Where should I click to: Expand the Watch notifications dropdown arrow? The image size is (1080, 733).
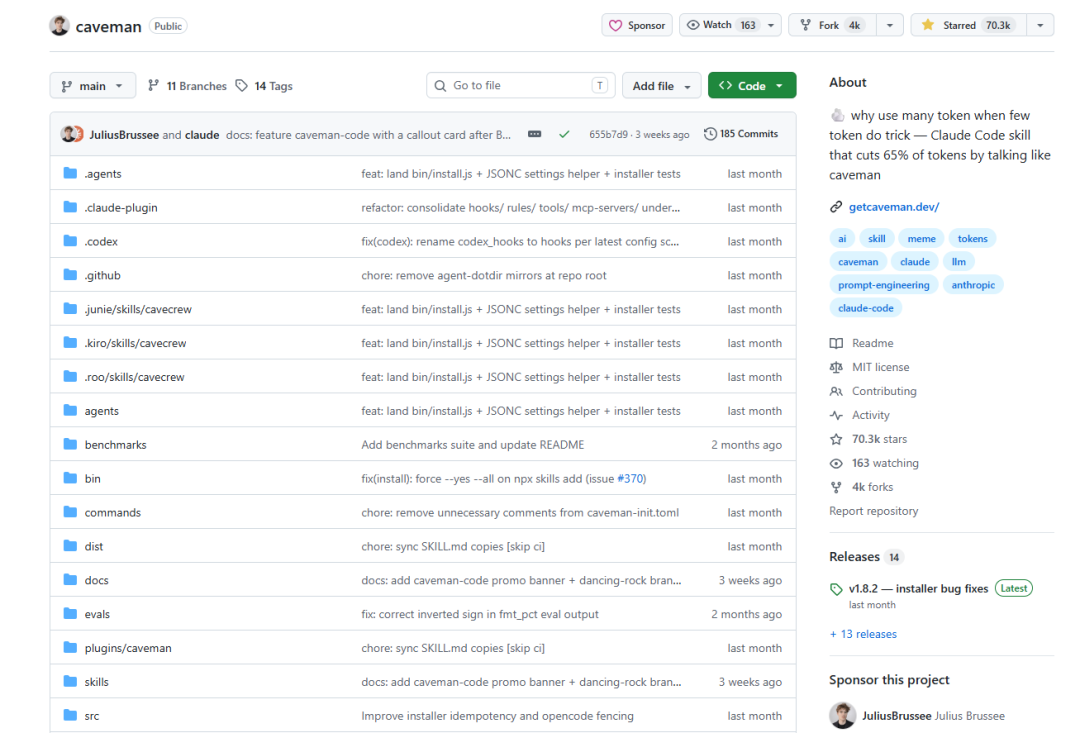point(771,25)
